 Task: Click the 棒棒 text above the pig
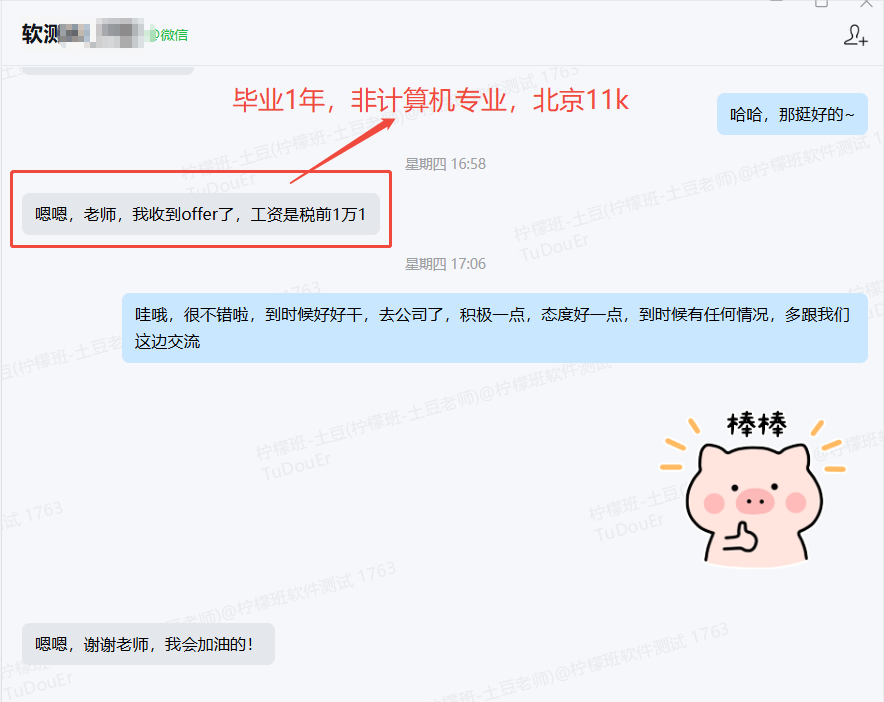pos(757,425)
